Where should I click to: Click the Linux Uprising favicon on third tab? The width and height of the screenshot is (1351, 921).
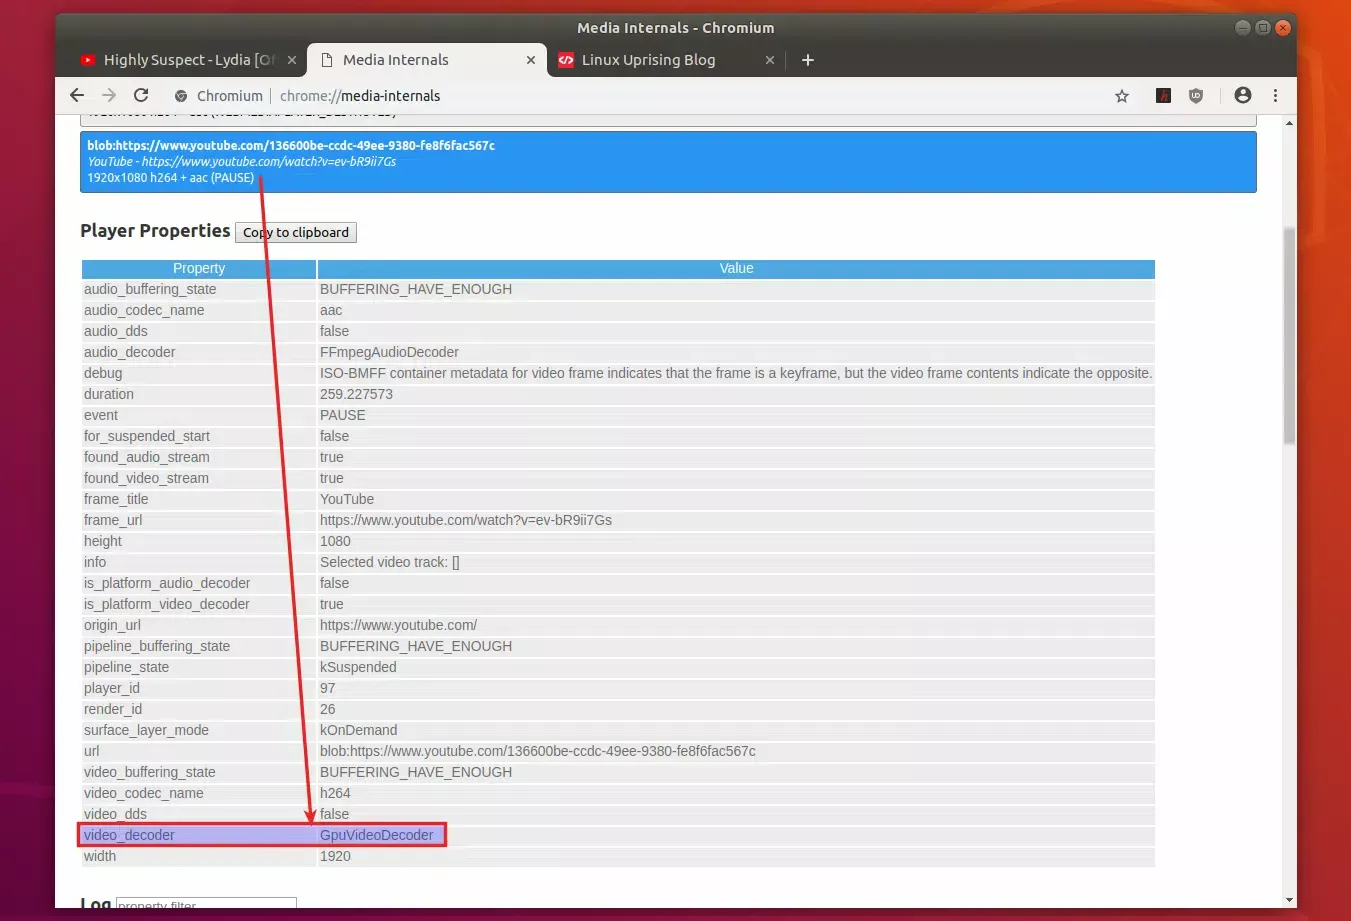[566, 60]
